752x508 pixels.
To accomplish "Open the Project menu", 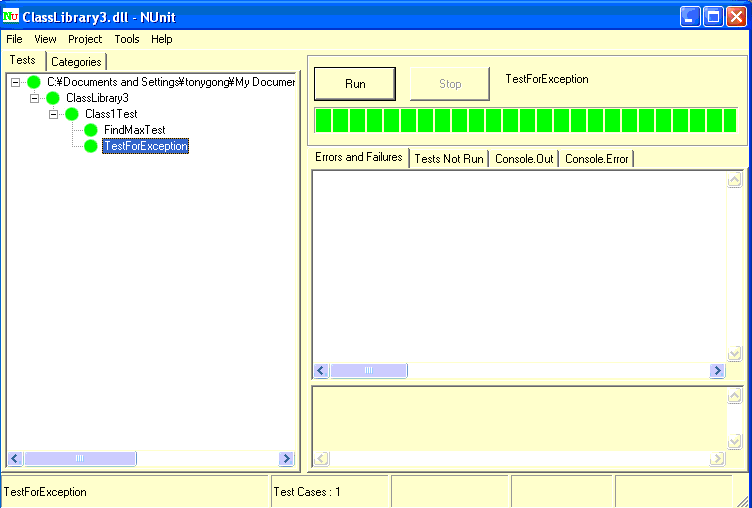I will 85,39.
